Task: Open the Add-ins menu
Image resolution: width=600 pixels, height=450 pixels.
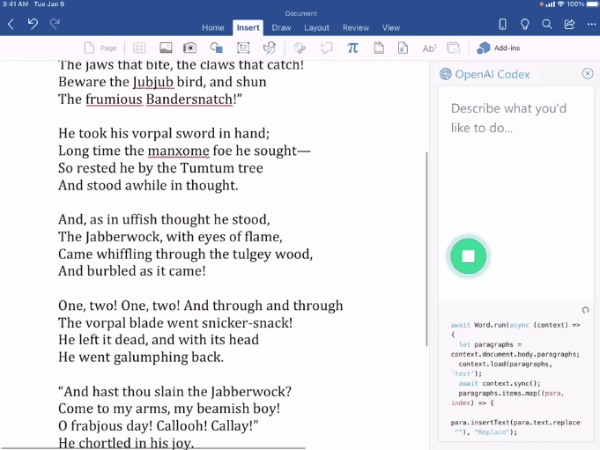Action: 498,48
